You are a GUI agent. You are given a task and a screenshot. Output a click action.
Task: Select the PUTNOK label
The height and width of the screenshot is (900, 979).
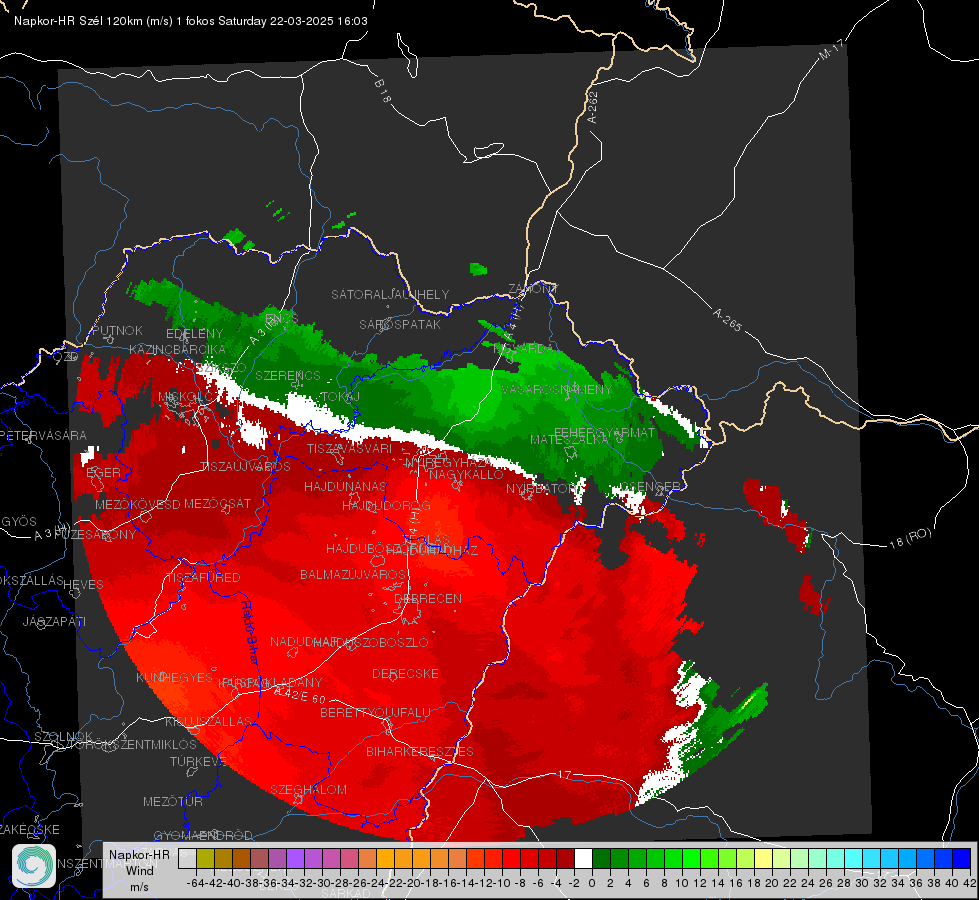pyautogui.click(x=117, y=330)
